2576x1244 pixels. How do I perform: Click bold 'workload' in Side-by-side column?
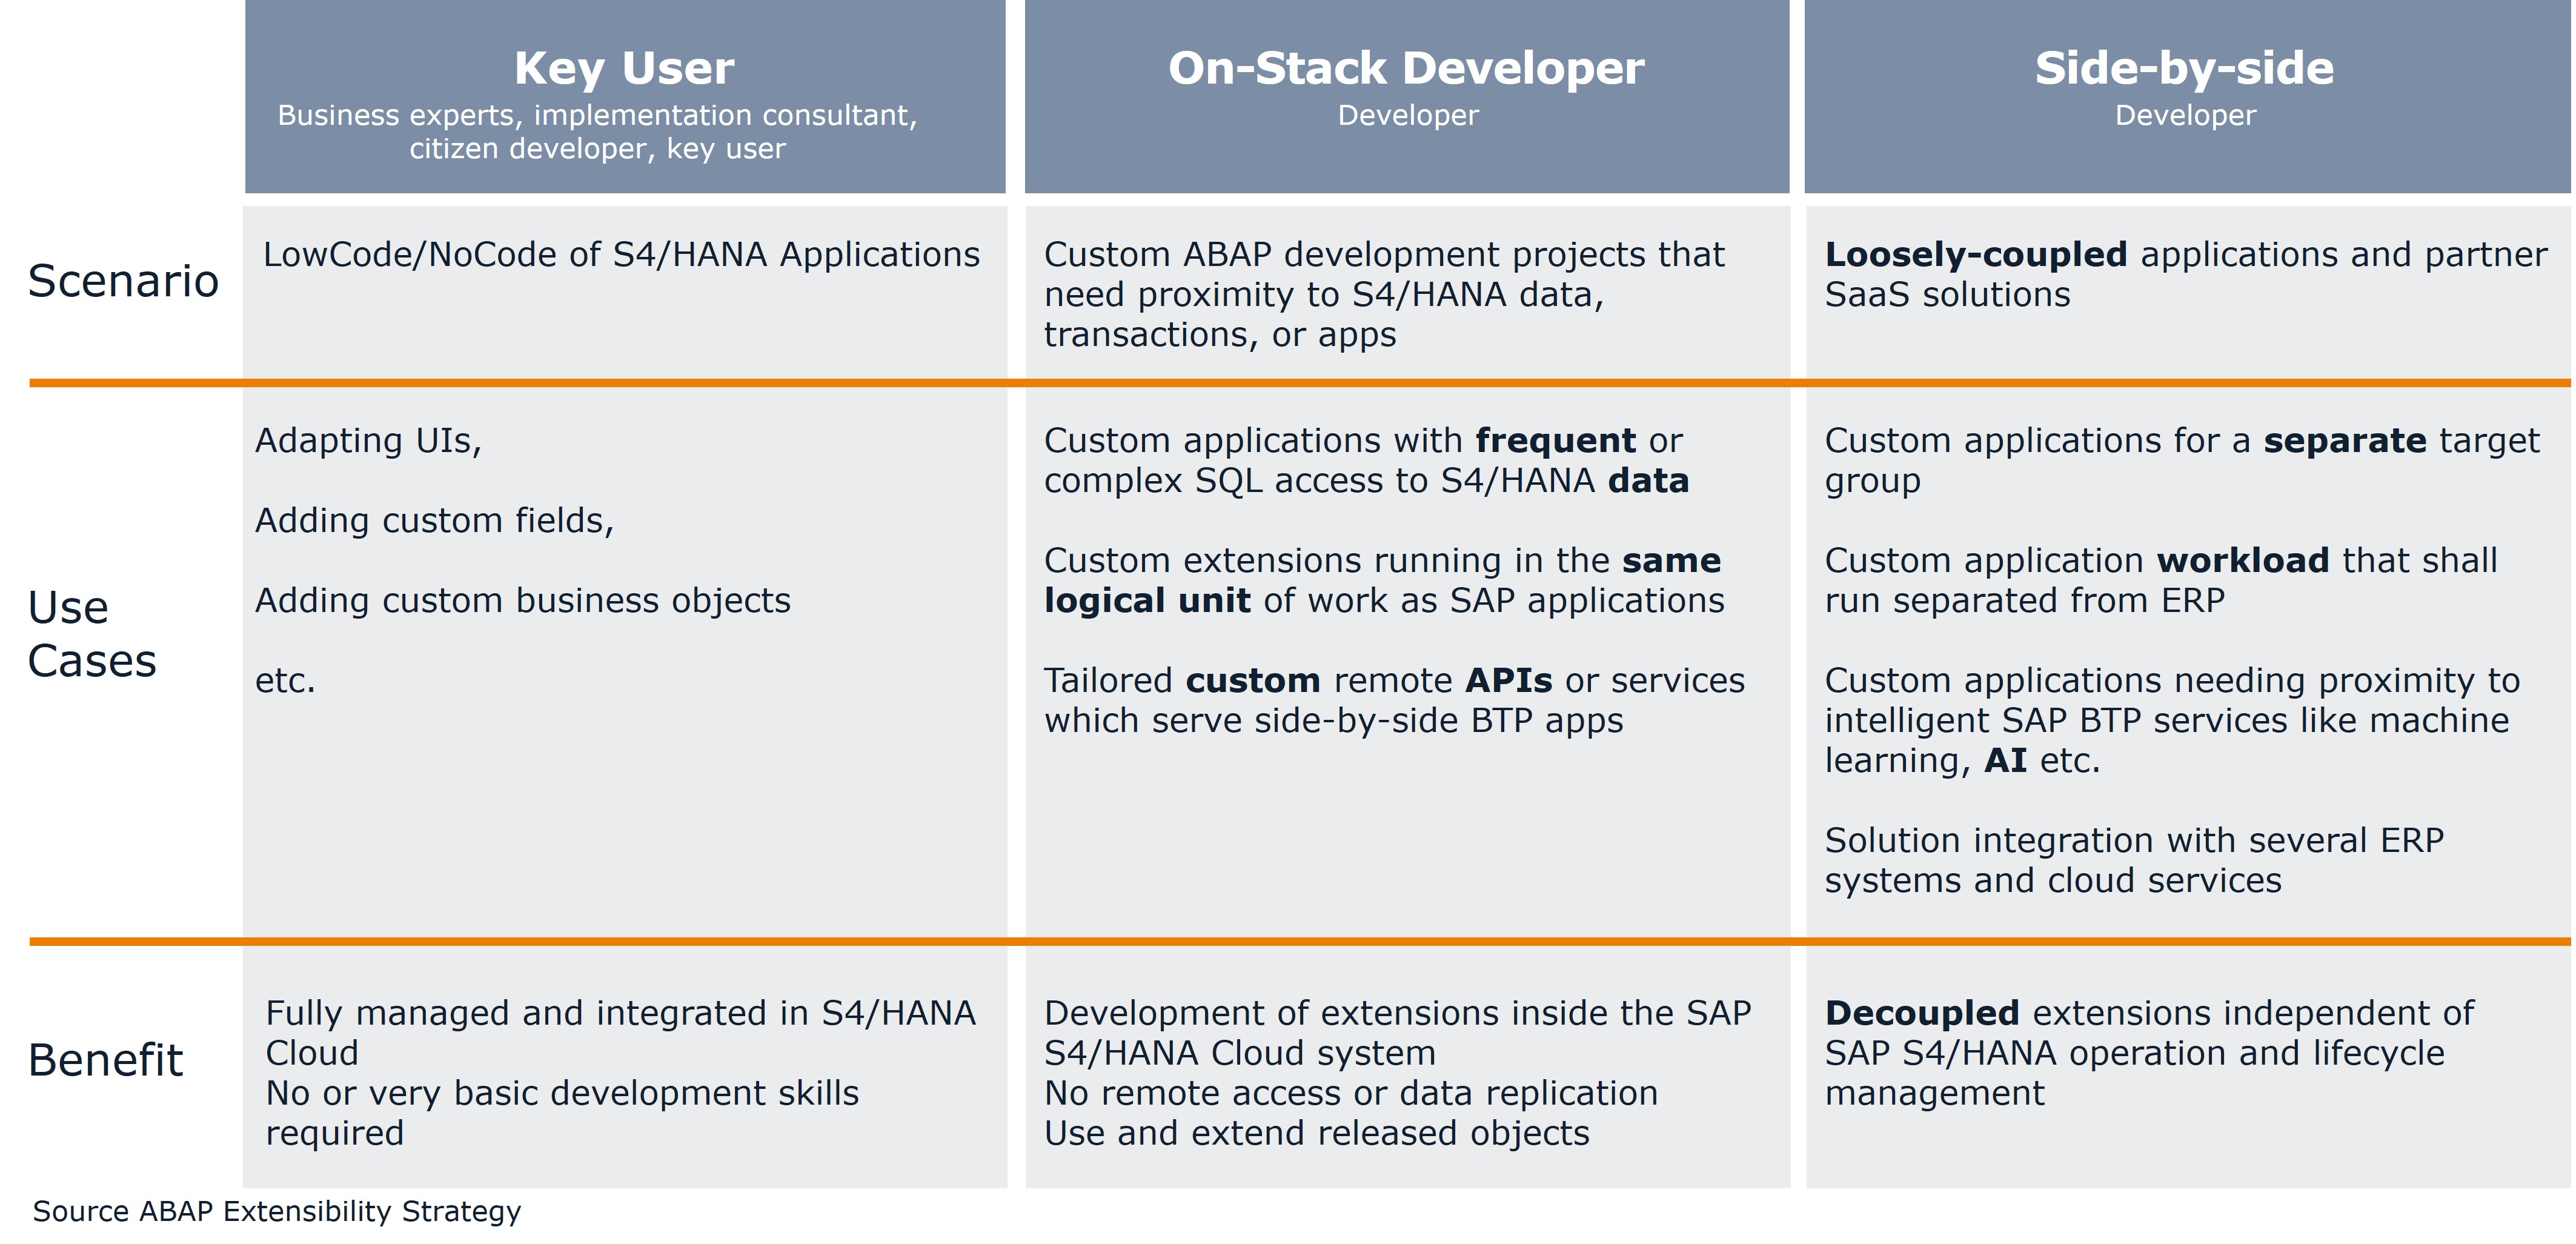point(2243,561)
